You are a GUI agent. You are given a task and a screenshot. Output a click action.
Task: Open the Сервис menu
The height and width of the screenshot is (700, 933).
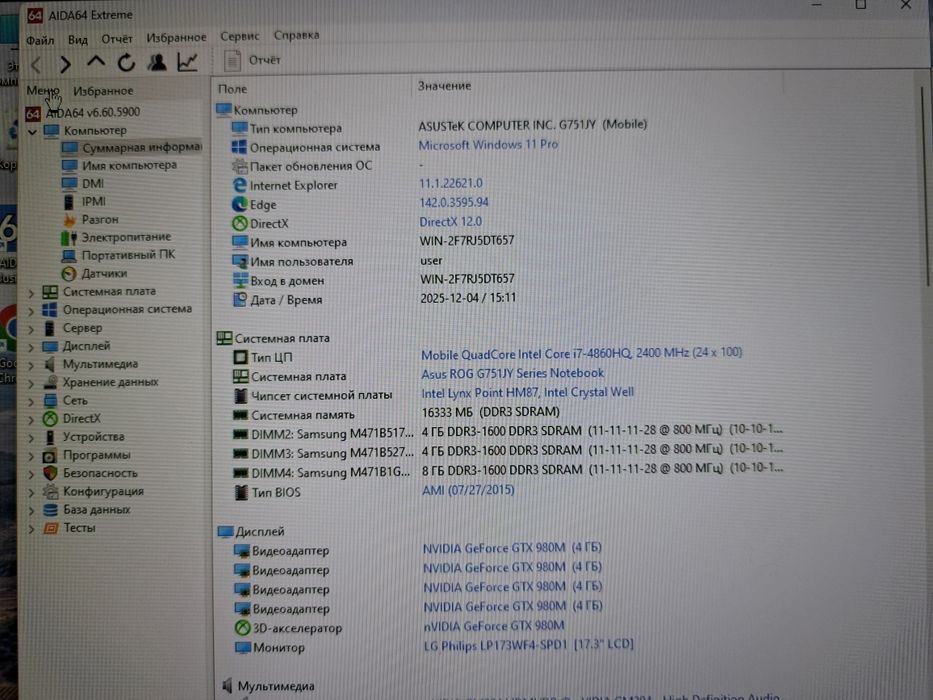pos(240,36)
